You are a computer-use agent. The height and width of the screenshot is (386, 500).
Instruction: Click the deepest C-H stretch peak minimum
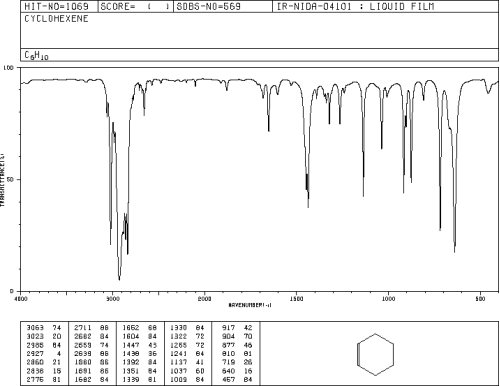[119, 279]
